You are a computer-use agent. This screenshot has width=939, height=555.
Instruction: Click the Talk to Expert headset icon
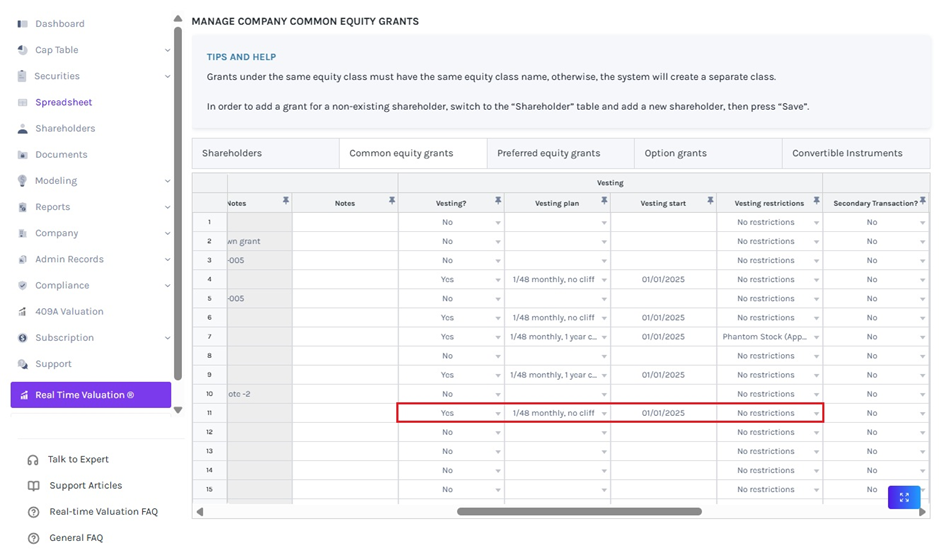33,460
